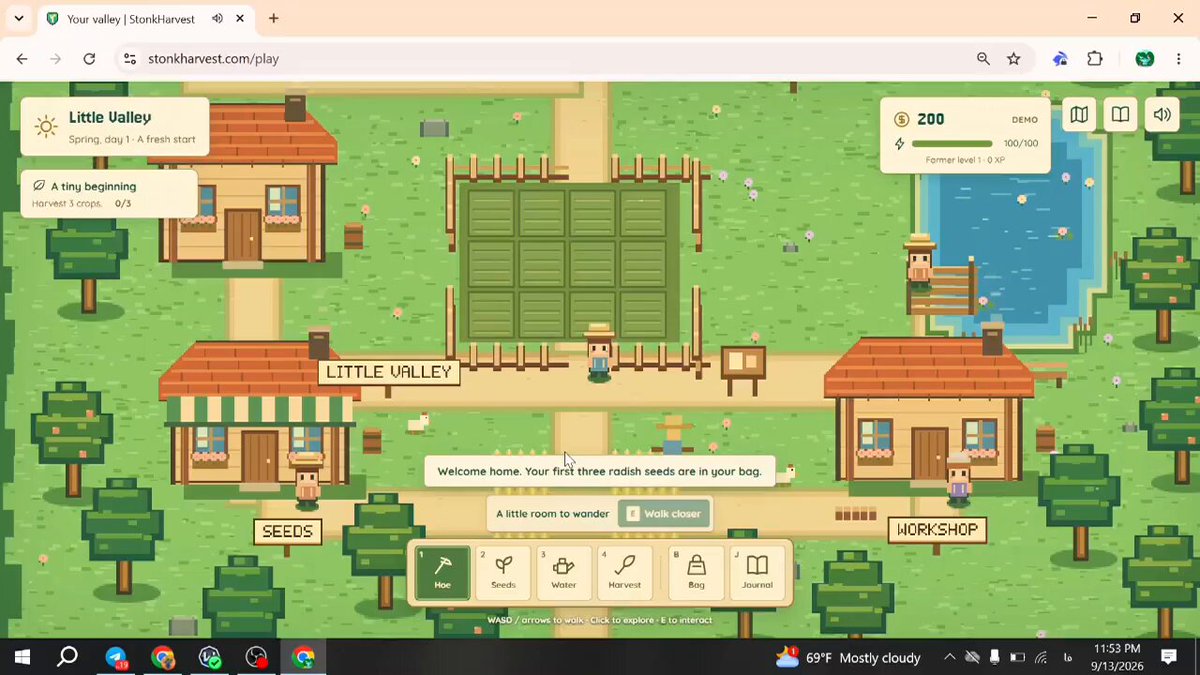The width and height of the screenshot is (1200, 675).
Task: Click the "Farmer level 1 · 0 XP" text
Action: [966, 159]
